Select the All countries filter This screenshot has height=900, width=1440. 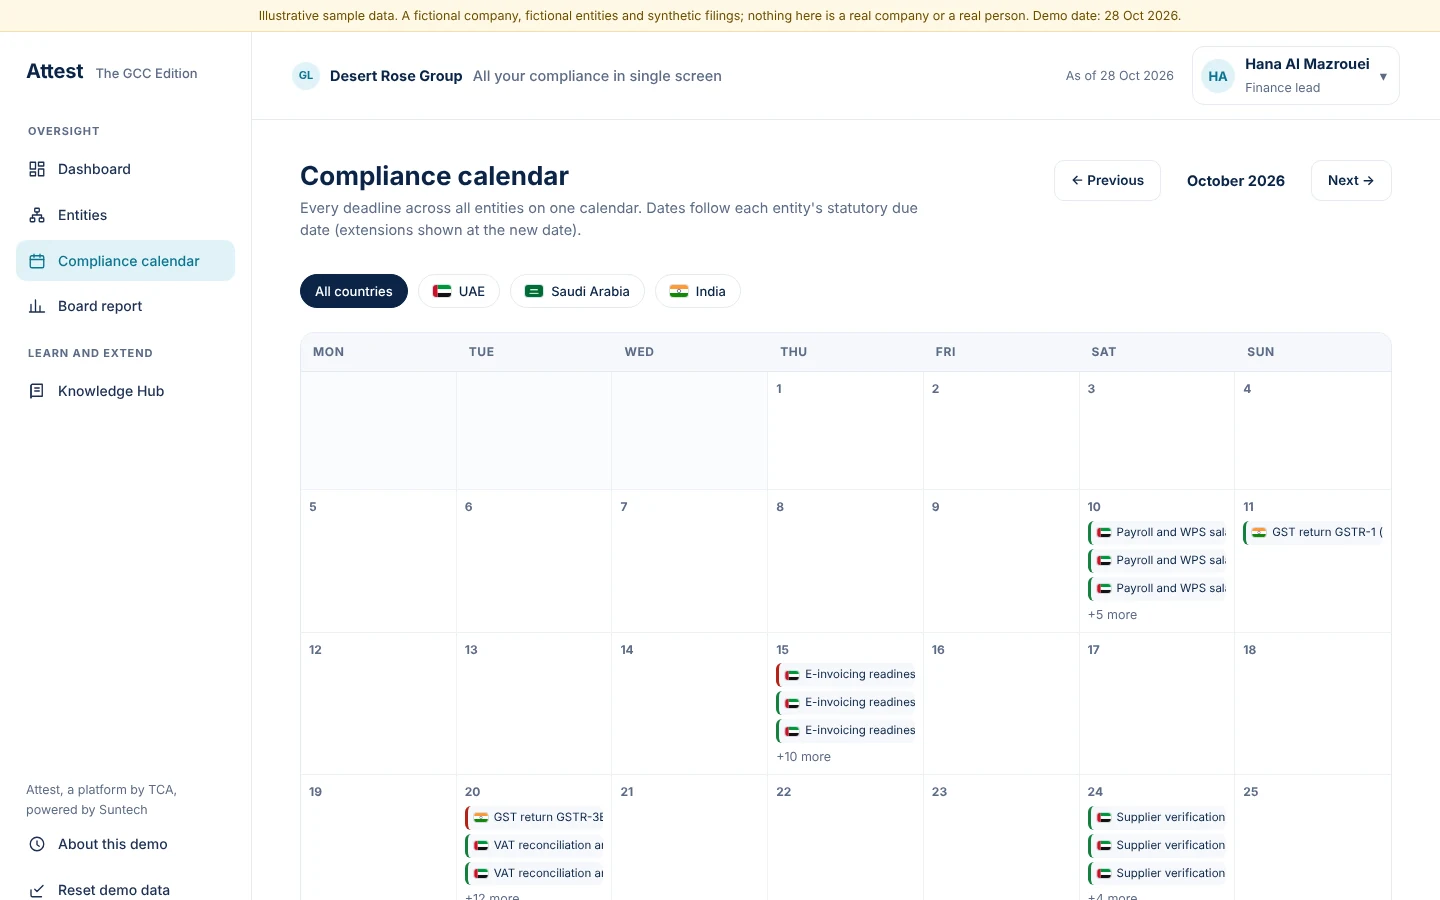(x=354, y=291)
